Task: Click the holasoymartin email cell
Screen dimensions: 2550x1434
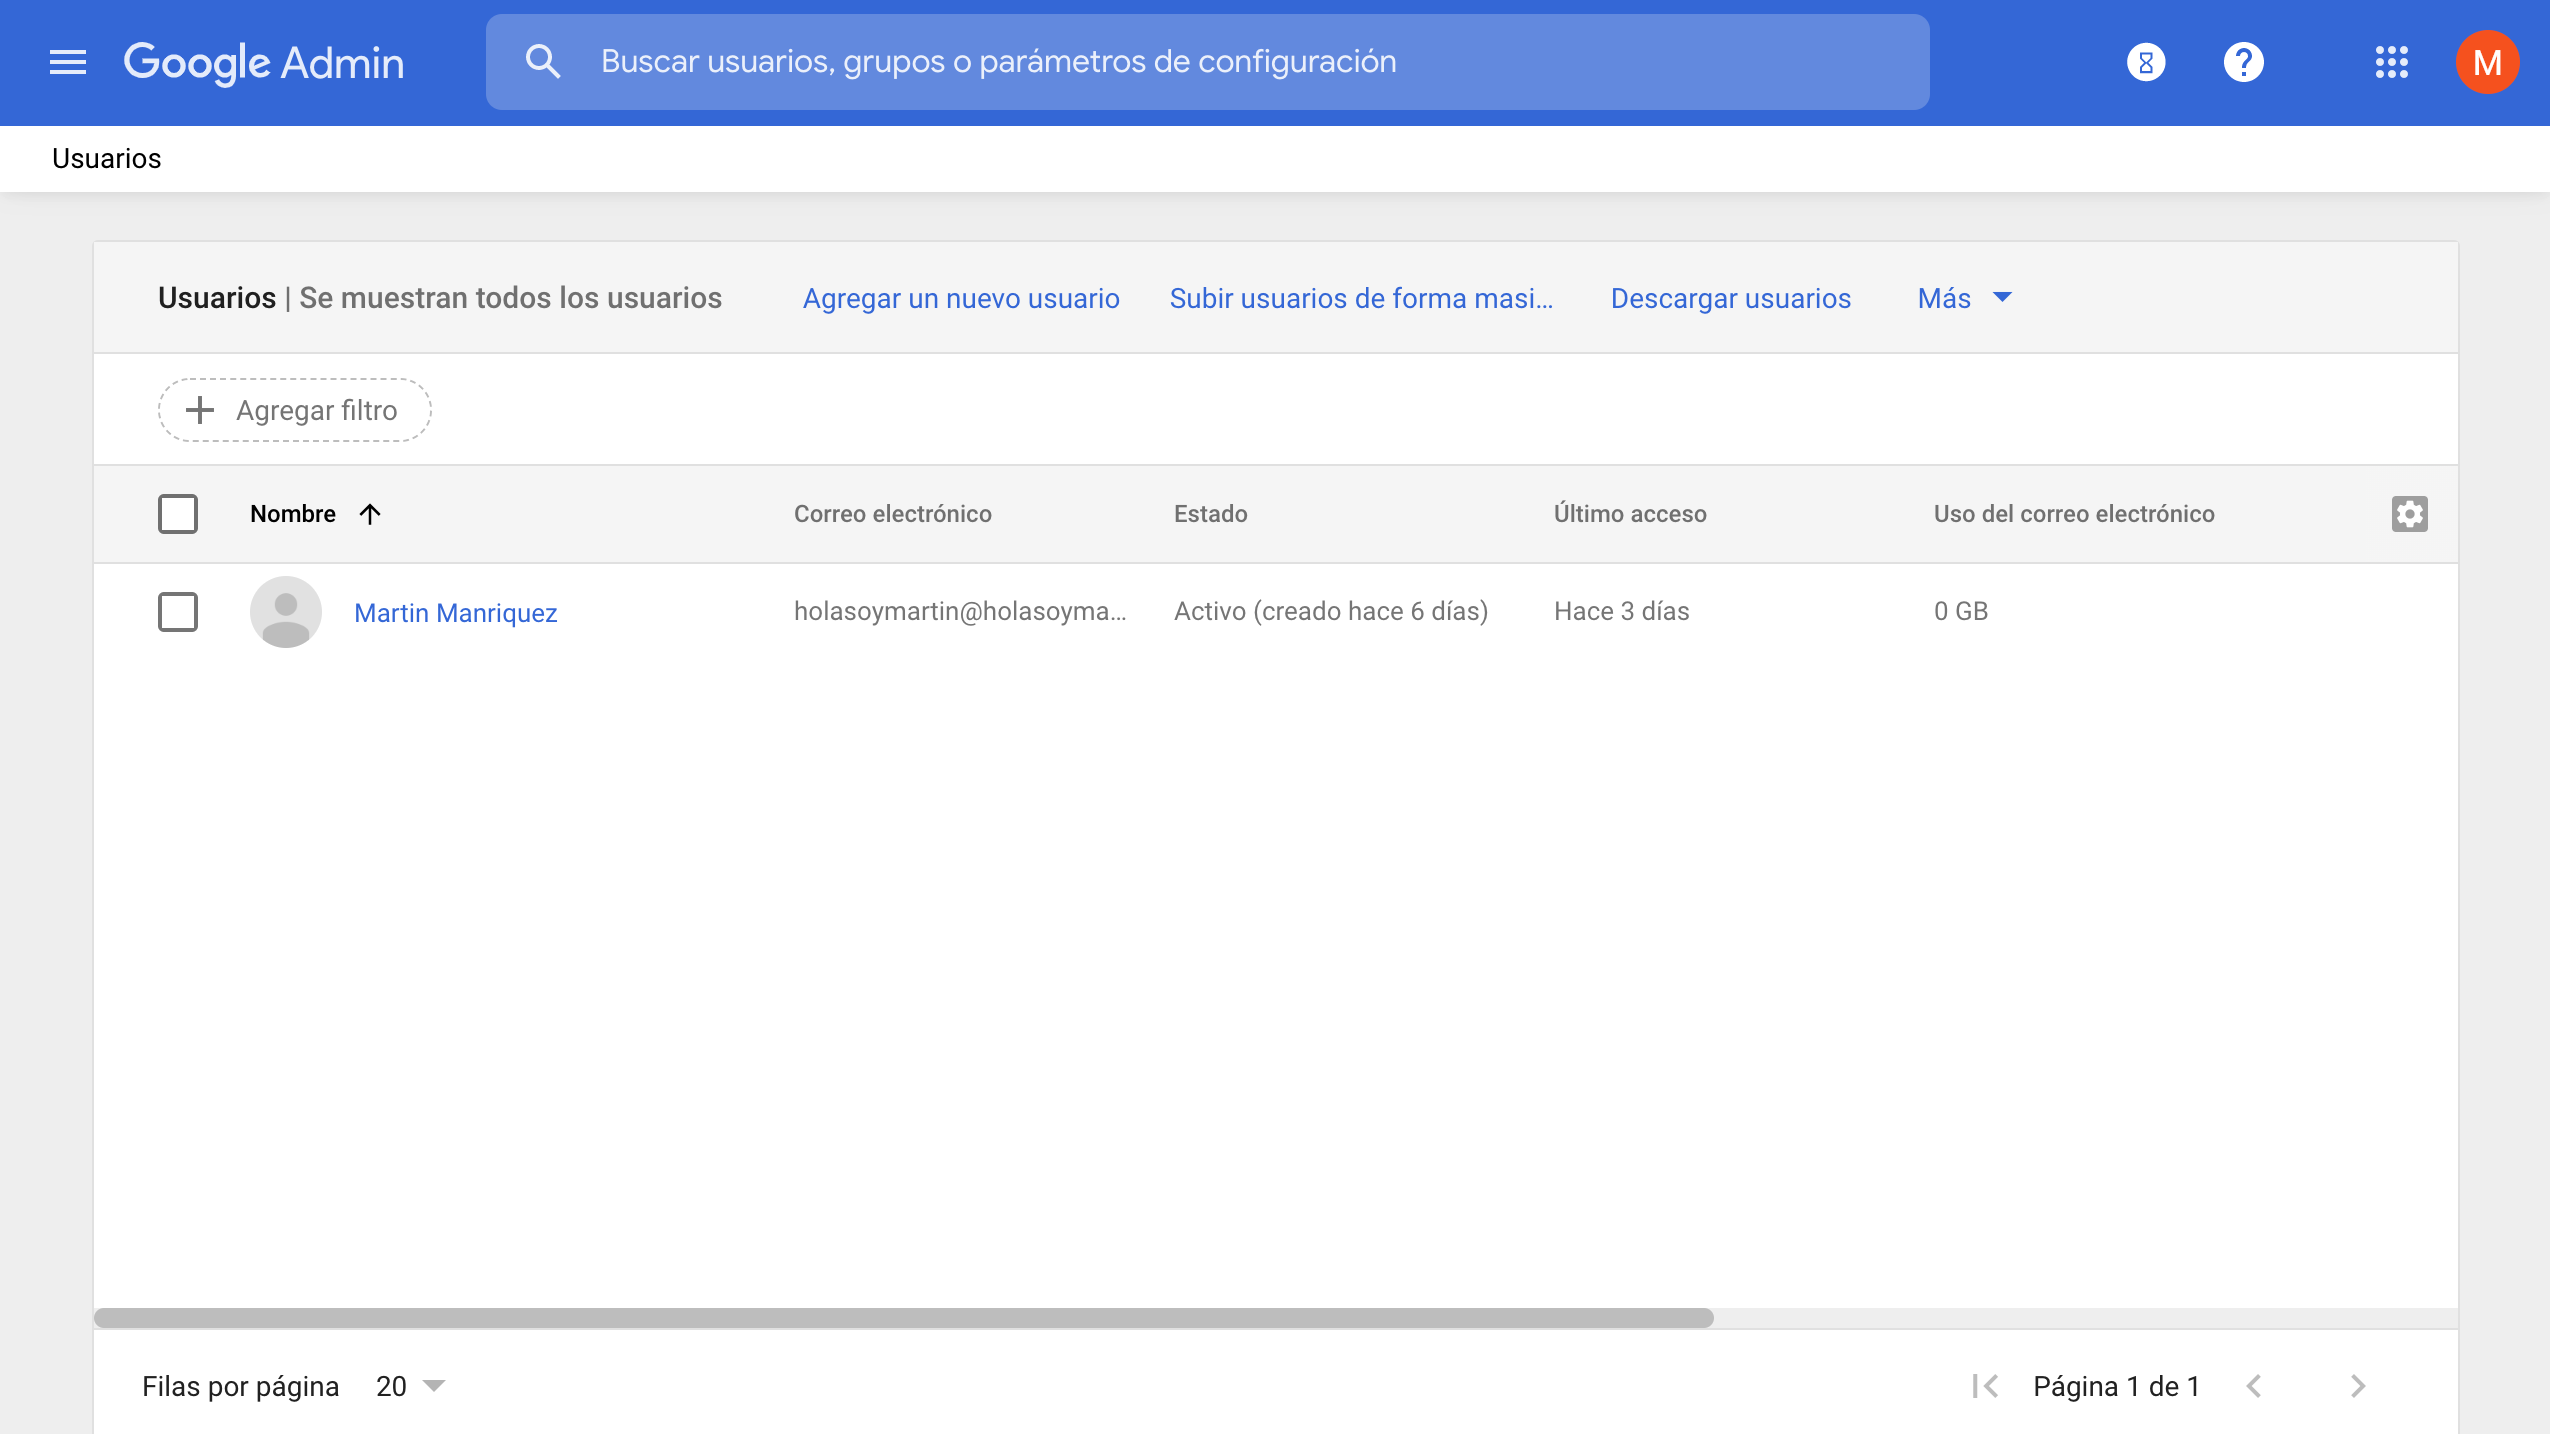Action: pyautogui.click(x=960, y=611)
